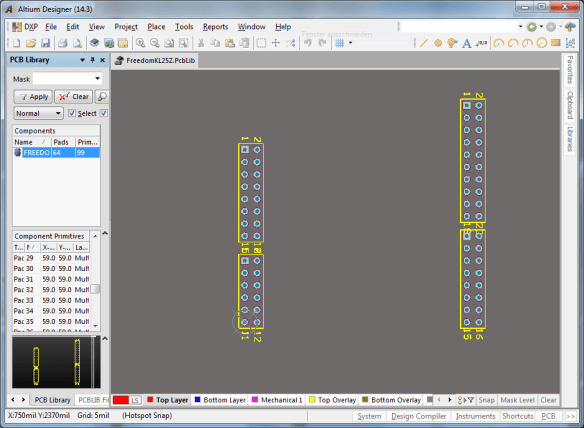Image resolution: width=584 pixels, height=428 pixels.
Task: Open the File menu
Action: click(x=51, y=27)
